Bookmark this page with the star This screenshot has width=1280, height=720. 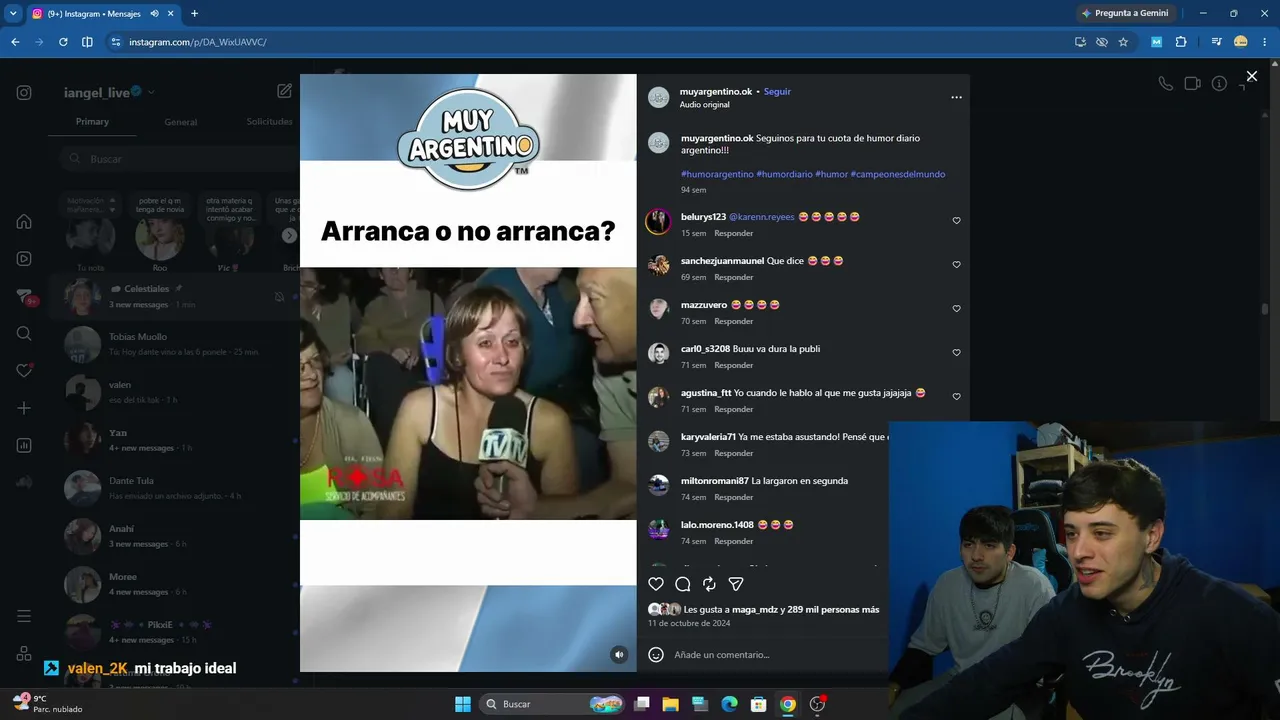1123,42
